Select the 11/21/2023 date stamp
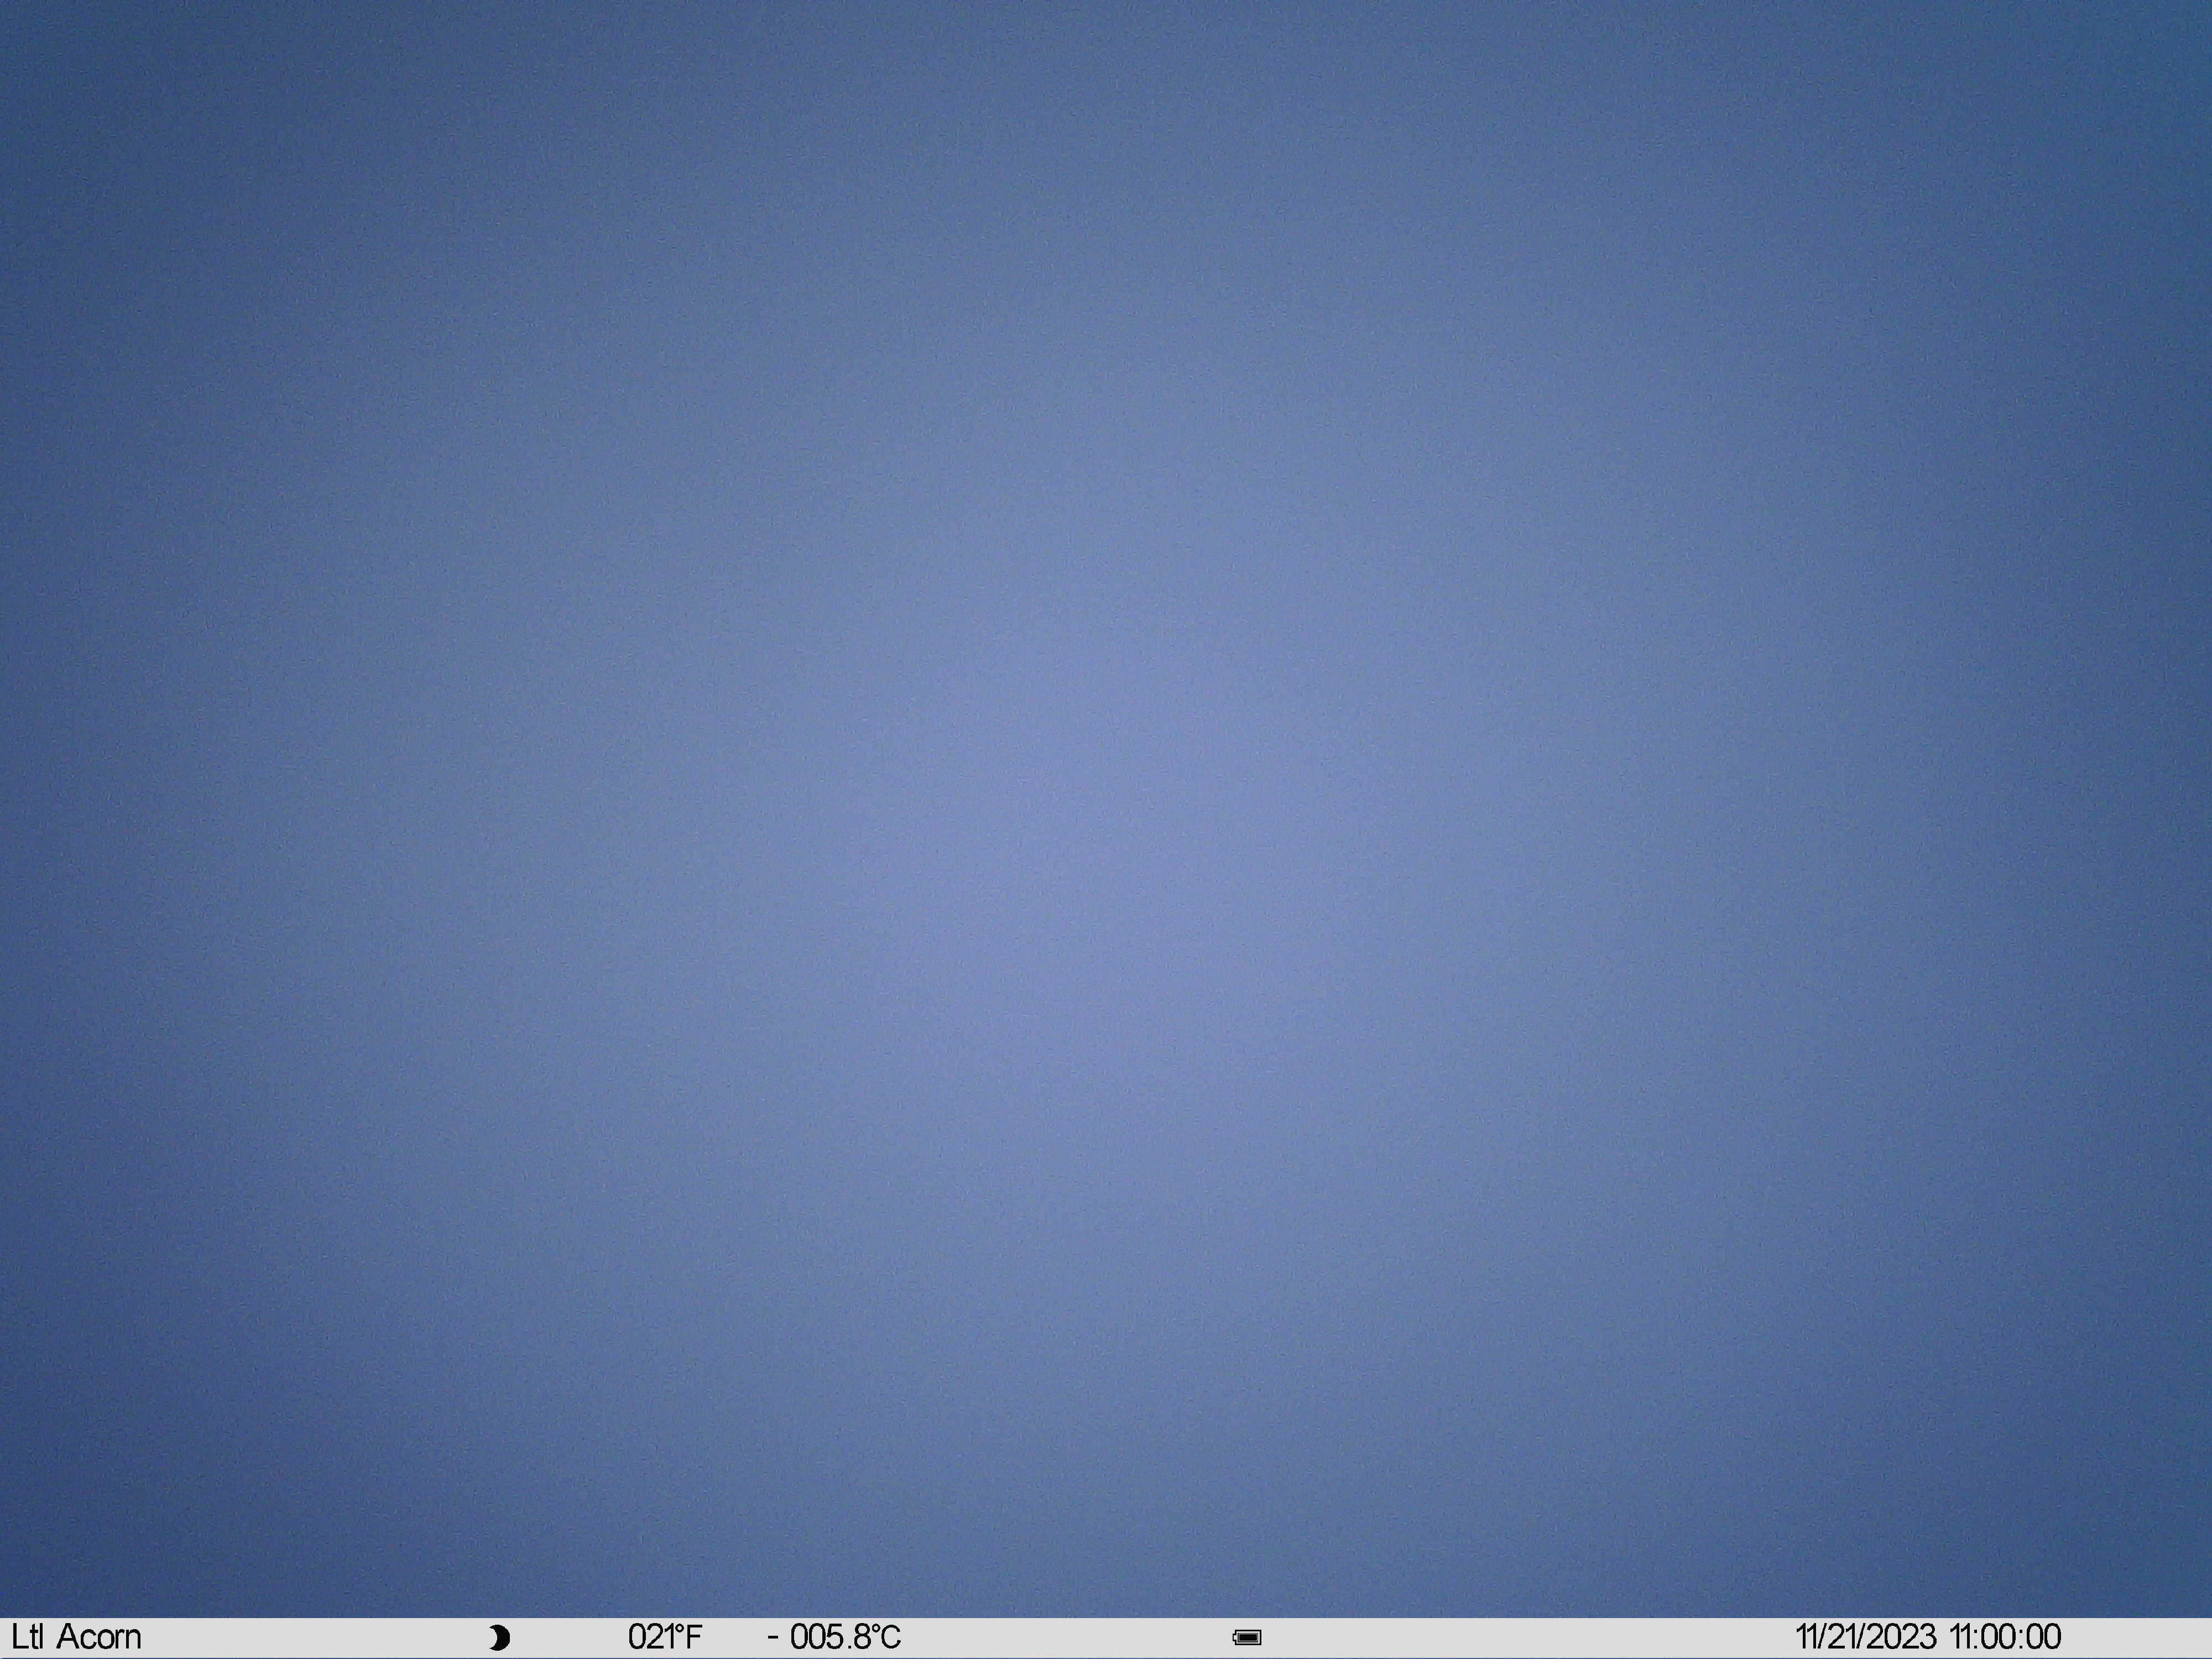Image resolution: width=2212 pixels, height=1659 pixels. (x=1866, y=1637)
